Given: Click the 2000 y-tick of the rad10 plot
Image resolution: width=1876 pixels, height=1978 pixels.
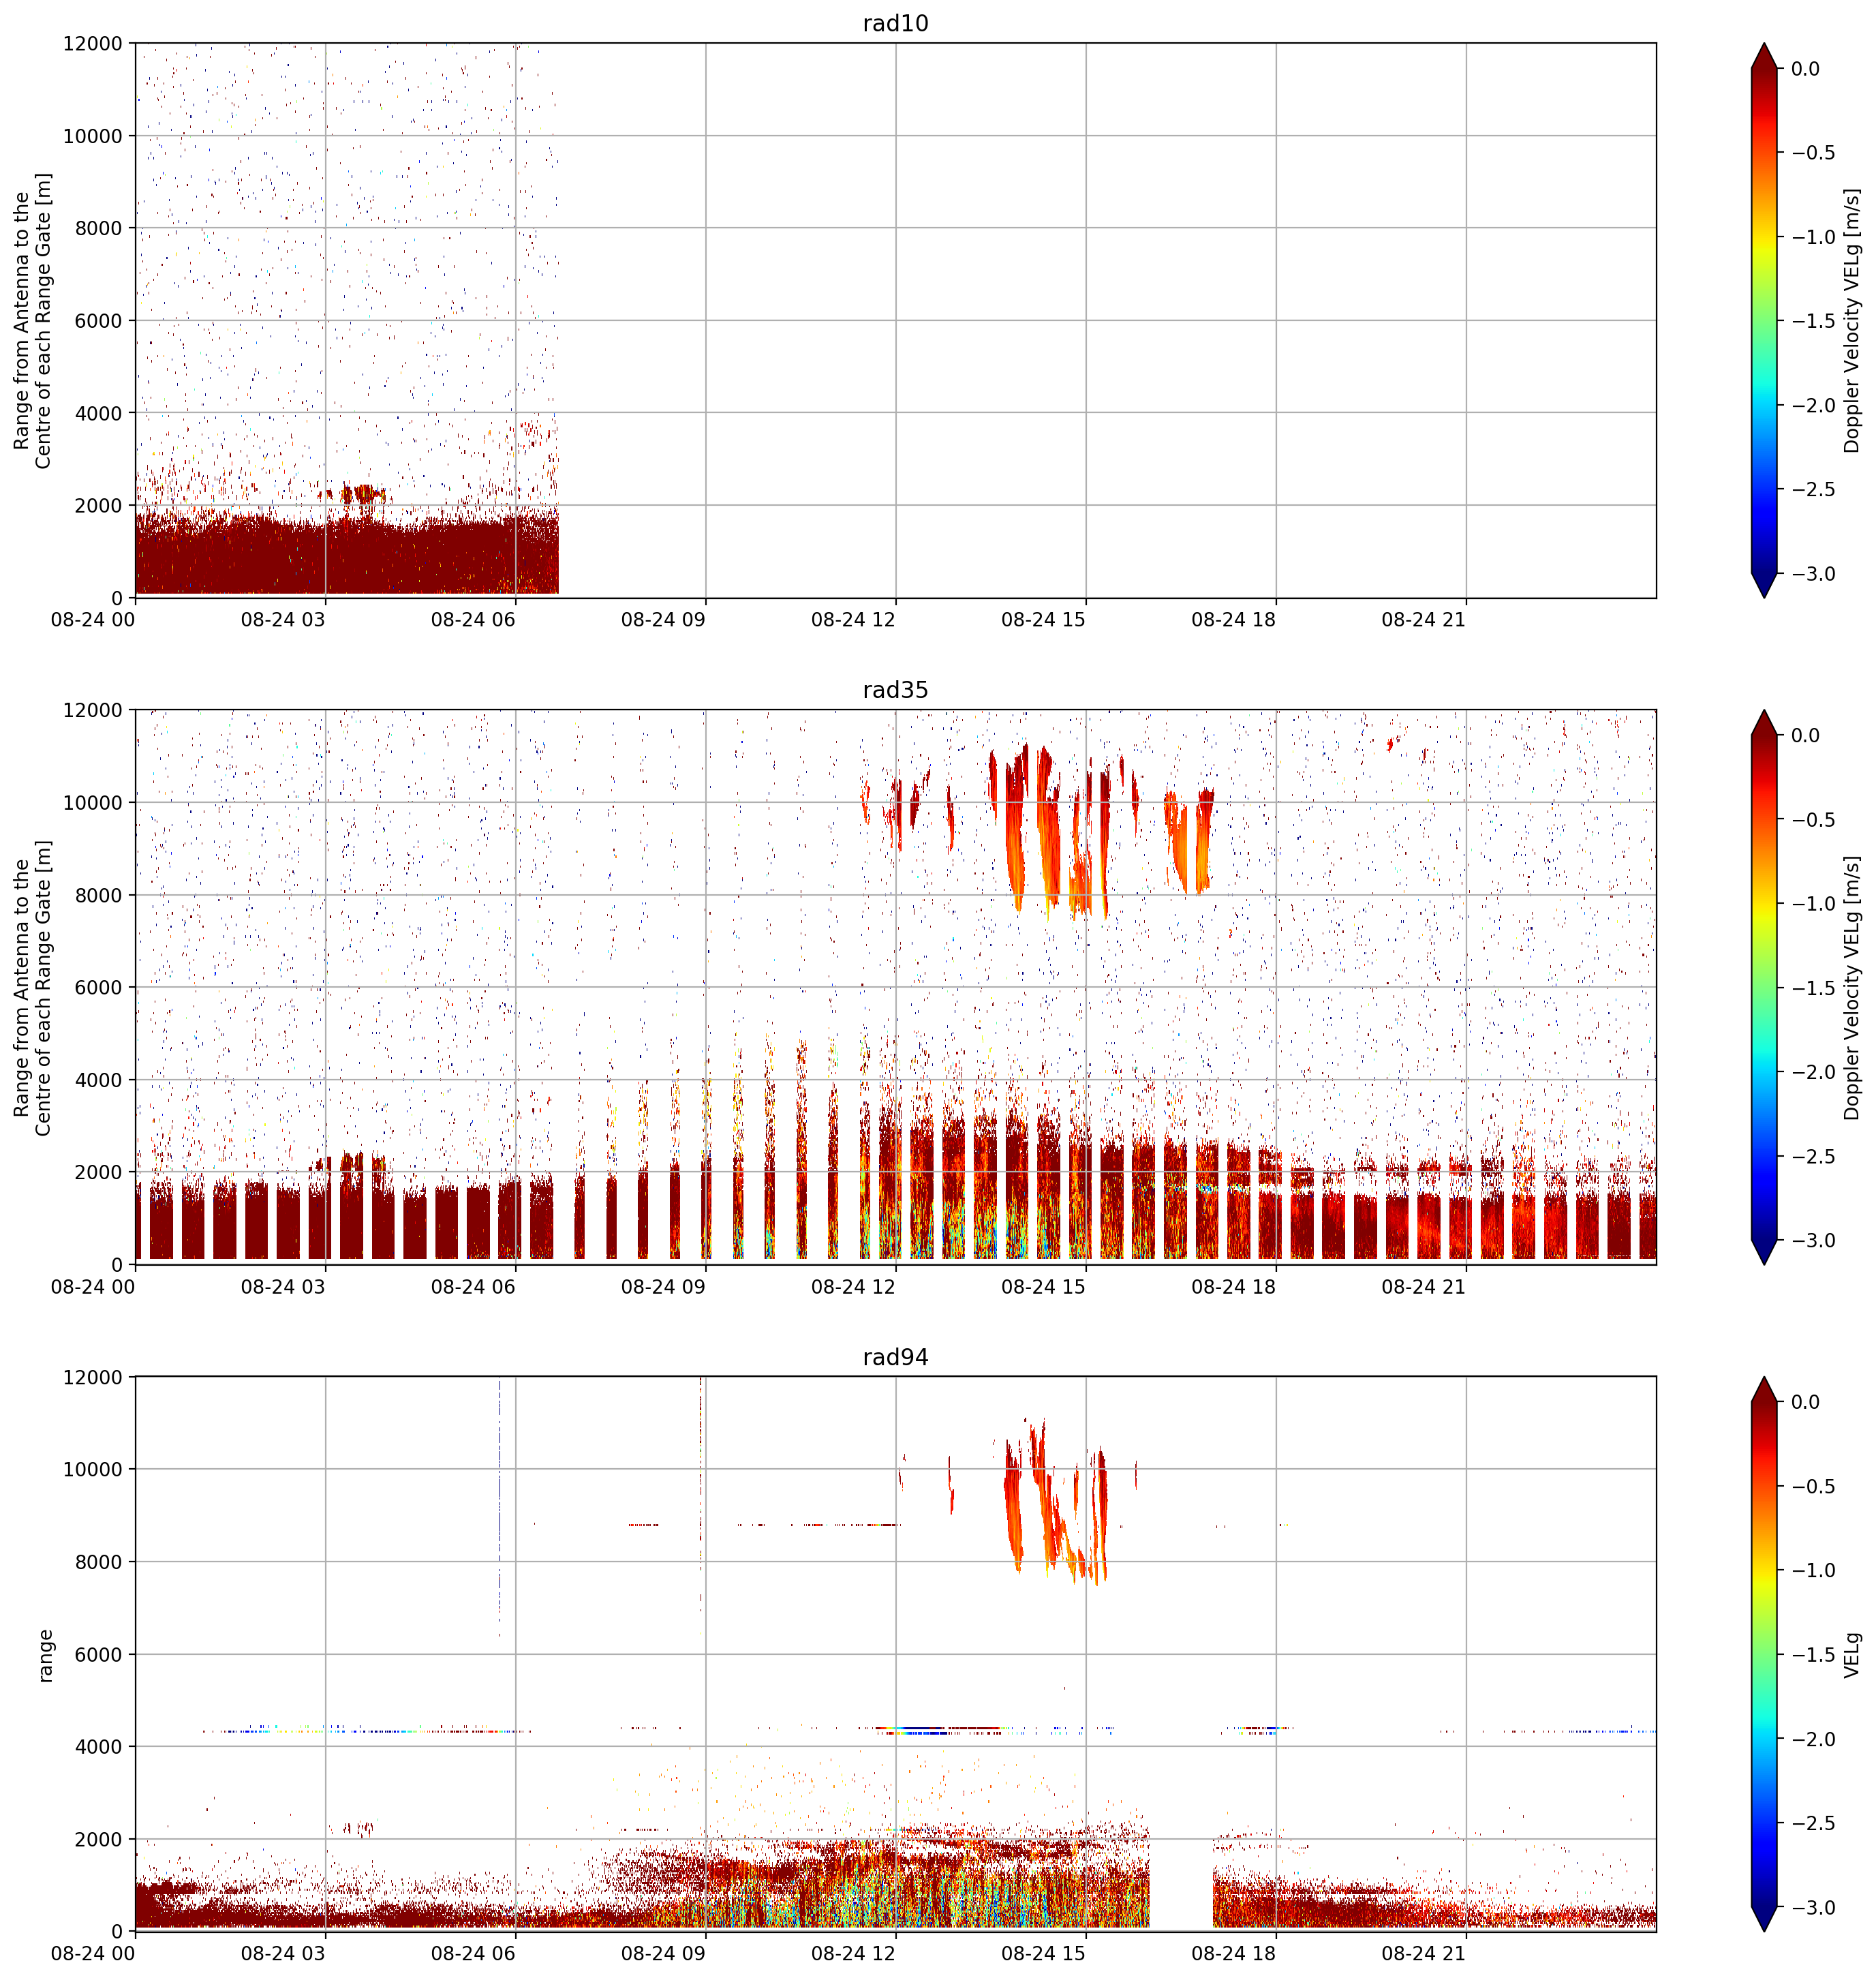Looking at the screenshot, I should pos(98,505).
